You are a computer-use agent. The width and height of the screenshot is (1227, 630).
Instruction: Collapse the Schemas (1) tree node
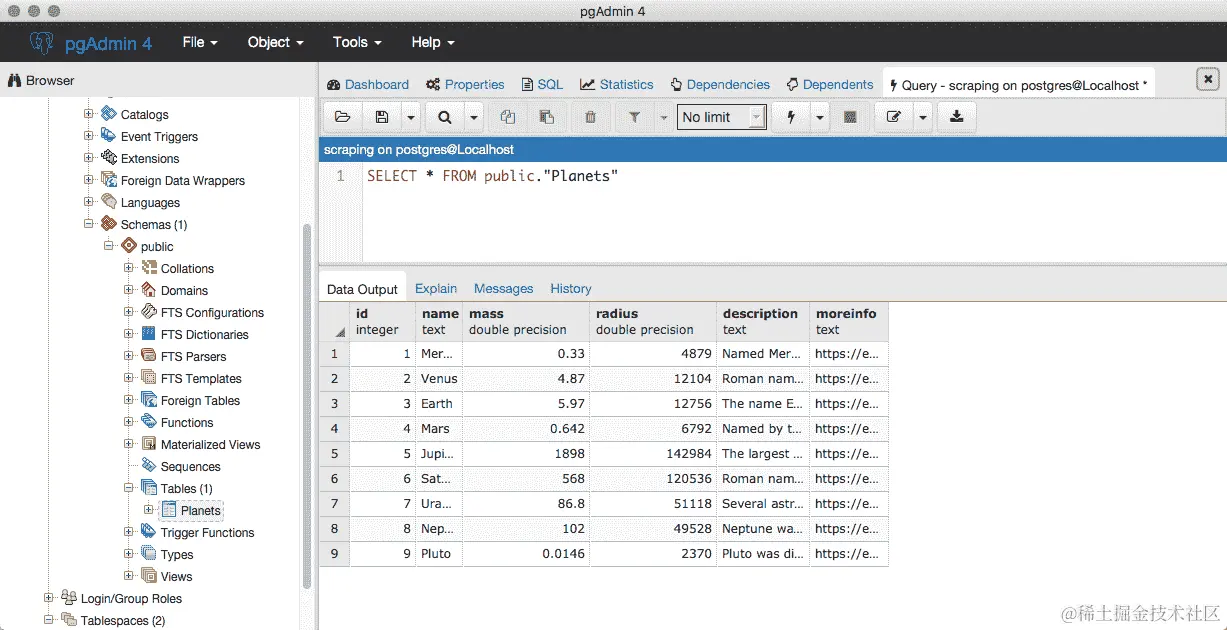(89, 224)
